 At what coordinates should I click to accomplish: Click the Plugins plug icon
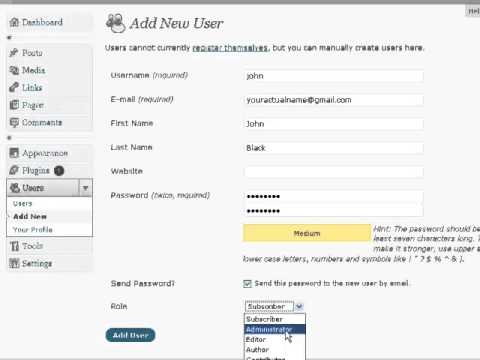point(14,170)
